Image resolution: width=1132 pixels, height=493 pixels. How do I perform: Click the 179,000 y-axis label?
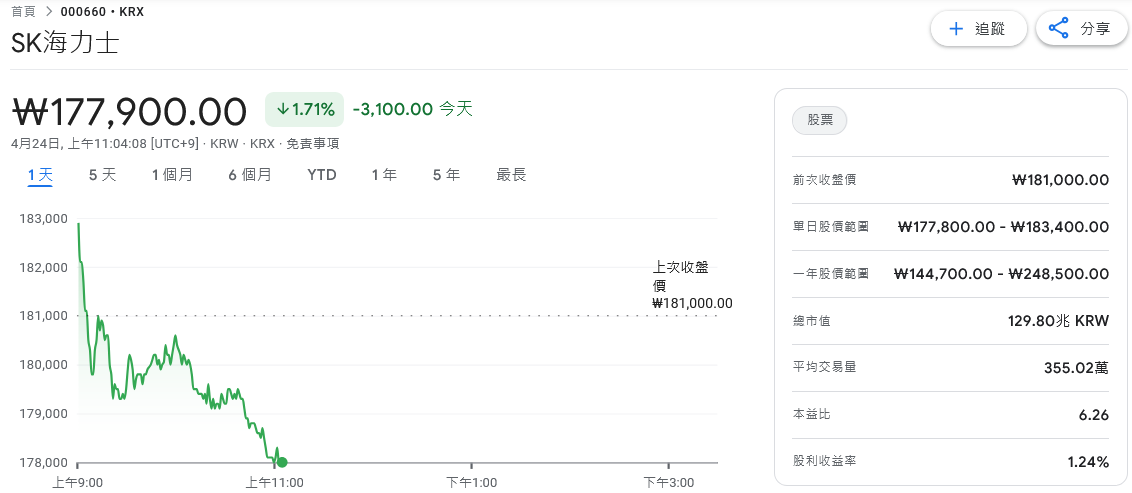(41, 414)
